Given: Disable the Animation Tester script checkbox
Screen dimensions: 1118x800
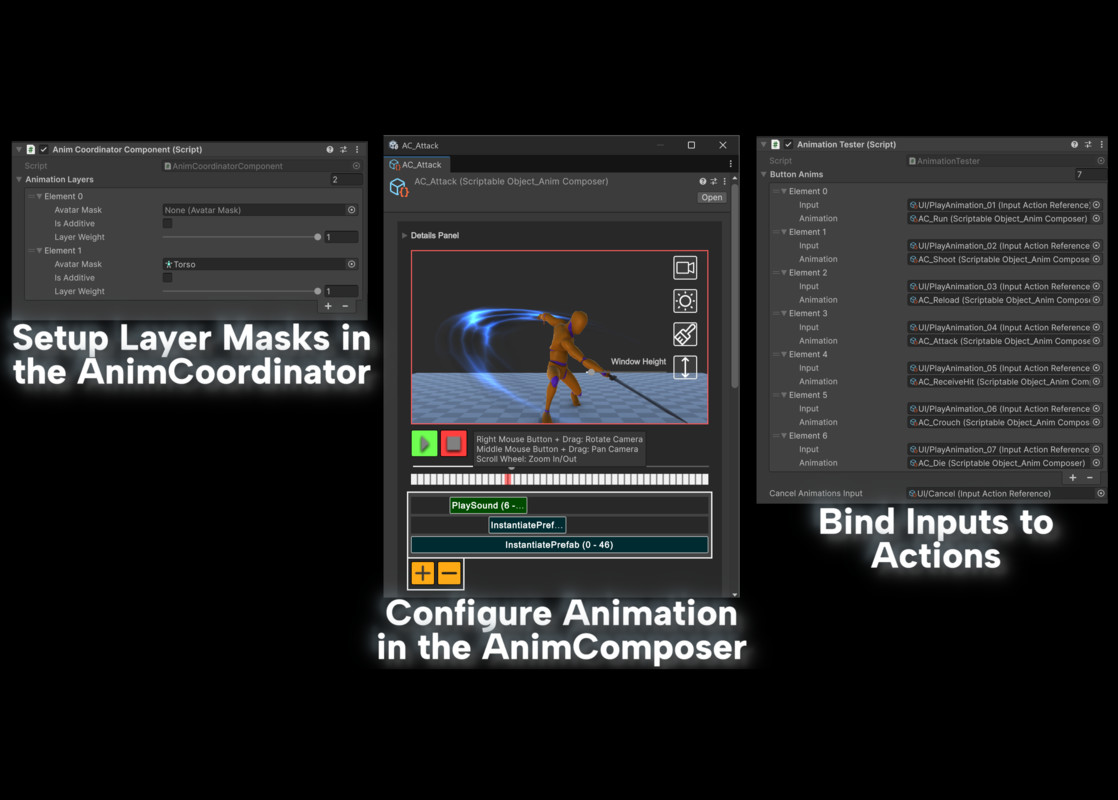Looking at the screenshot, I should click(x=786, y=143).
